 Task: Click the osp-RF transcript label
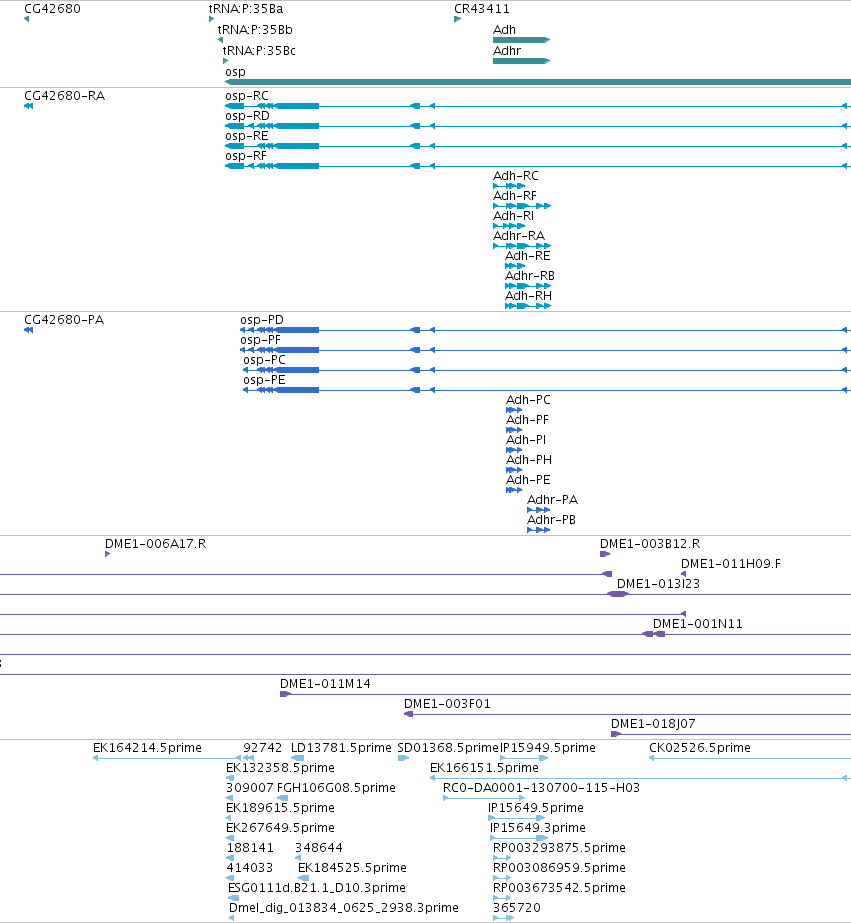246,156
